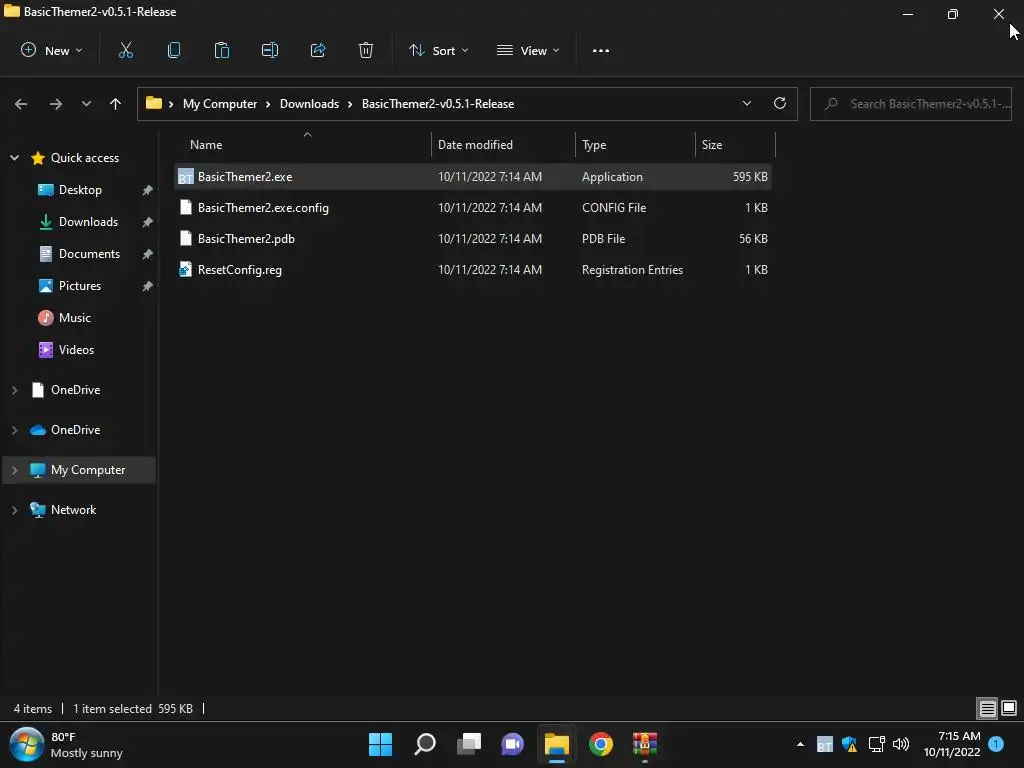The height and width of the screenshot is (768, 1024).
Task: Open Pictures in Quick access
Action: (80, 285)
